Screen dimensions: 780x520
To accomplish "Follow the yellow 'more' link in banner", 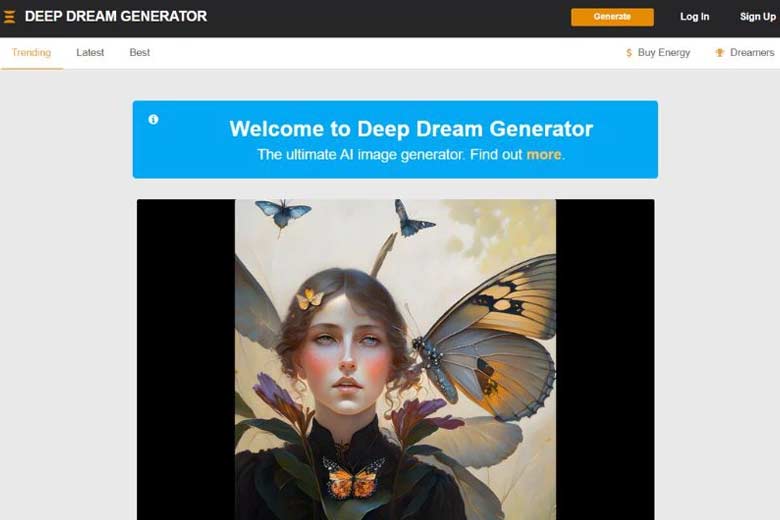I will (x=544, y=155).
